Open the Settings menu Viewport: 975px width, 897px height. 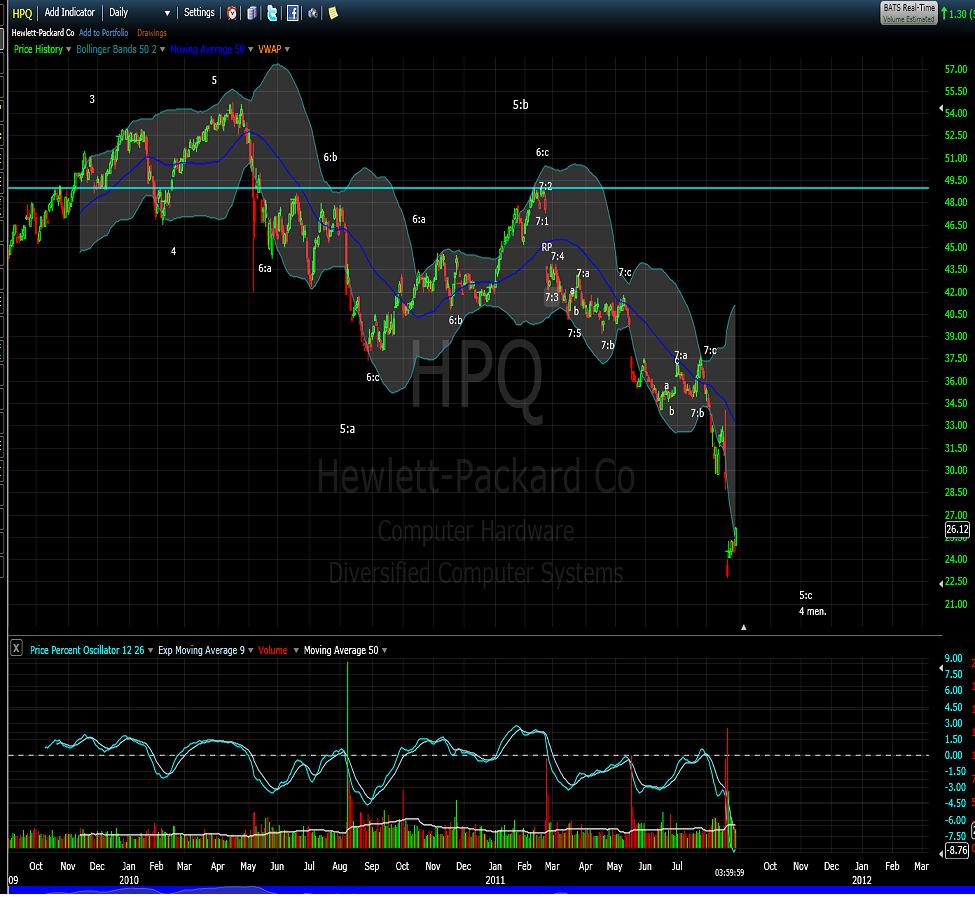tap(199, 12)
